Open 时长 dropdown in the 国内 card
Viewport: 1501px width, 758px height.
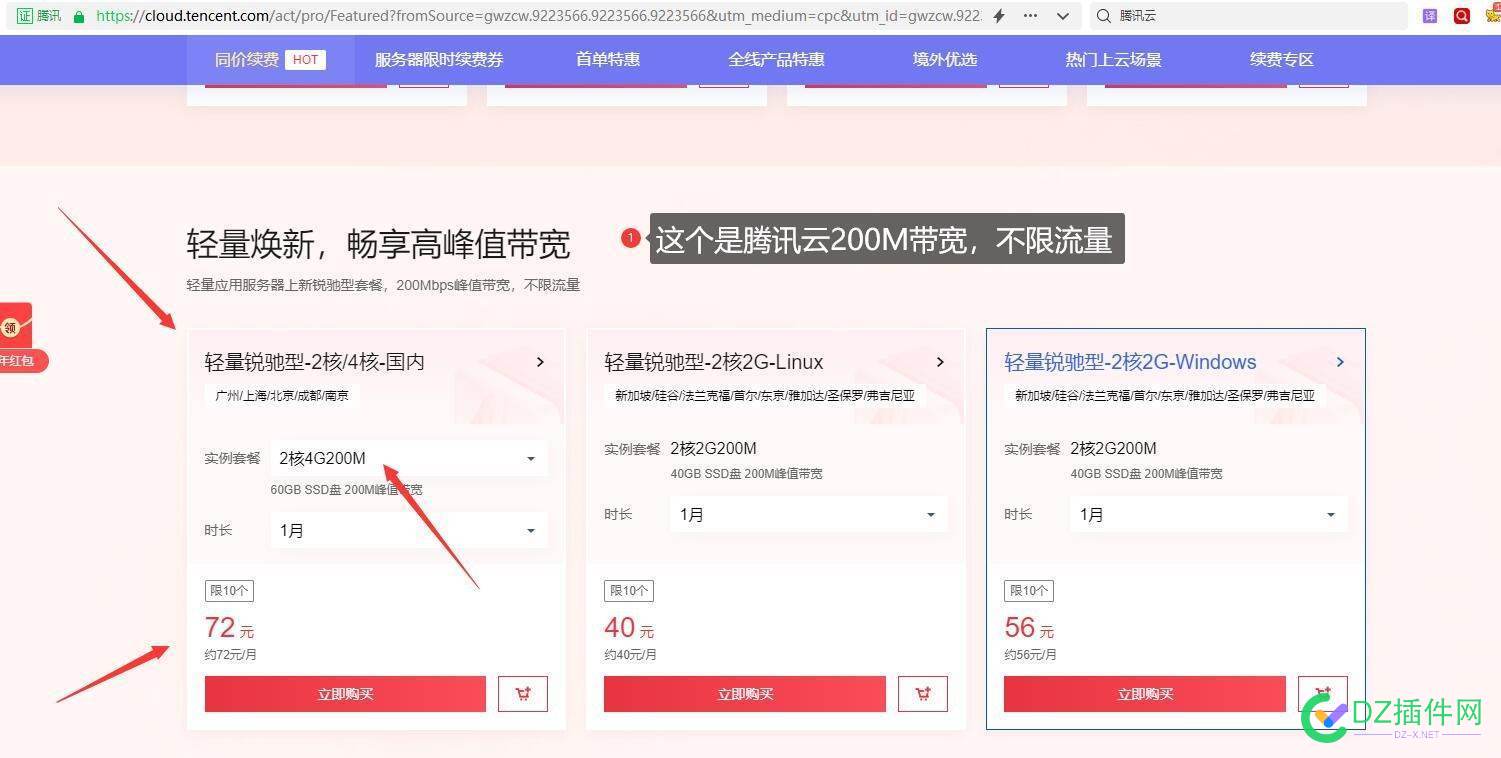409,530
